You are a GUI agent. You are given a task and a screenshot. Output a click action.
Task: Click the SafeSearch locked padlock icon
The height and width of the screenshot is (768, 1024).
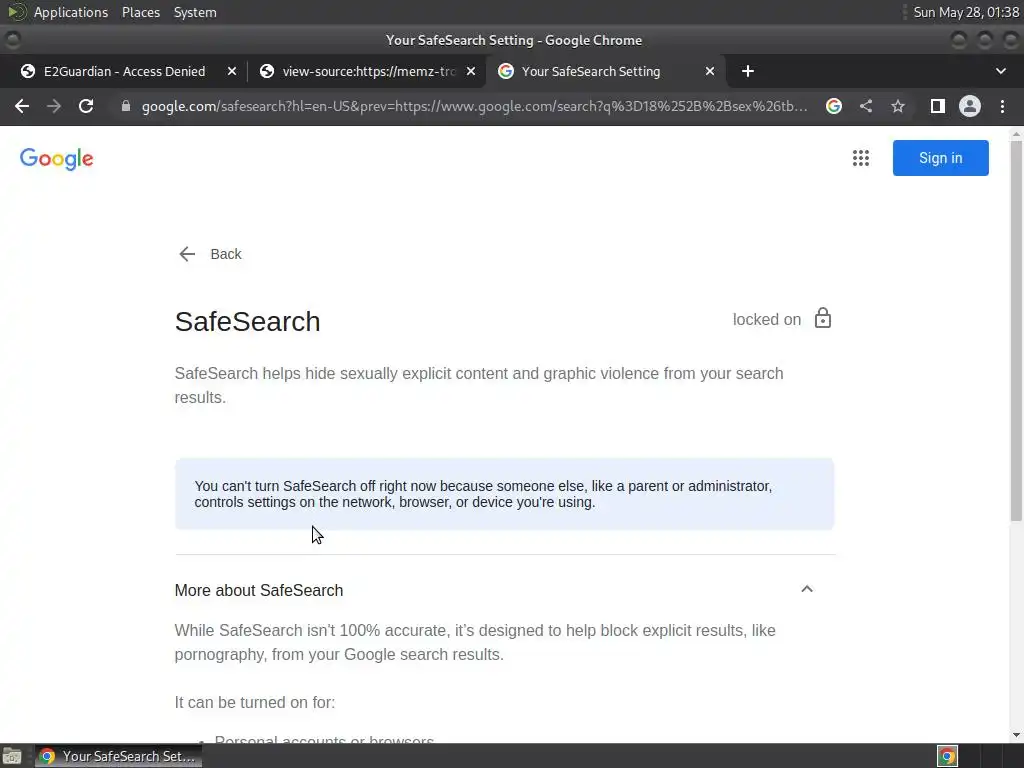pyautogui.click(x=823, y=319)
